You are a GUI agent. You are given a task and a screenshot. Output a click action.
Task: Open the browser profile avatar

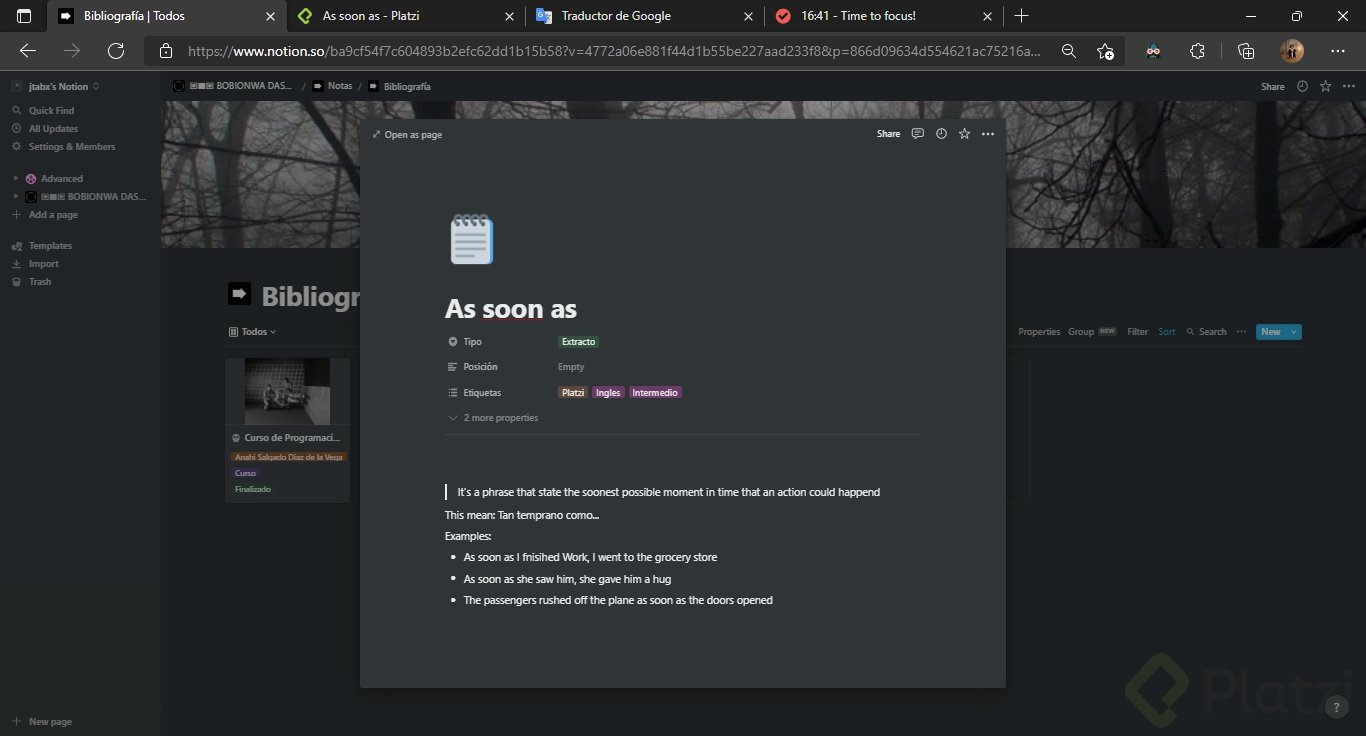pyautogui.click(x=1292, y=51)
